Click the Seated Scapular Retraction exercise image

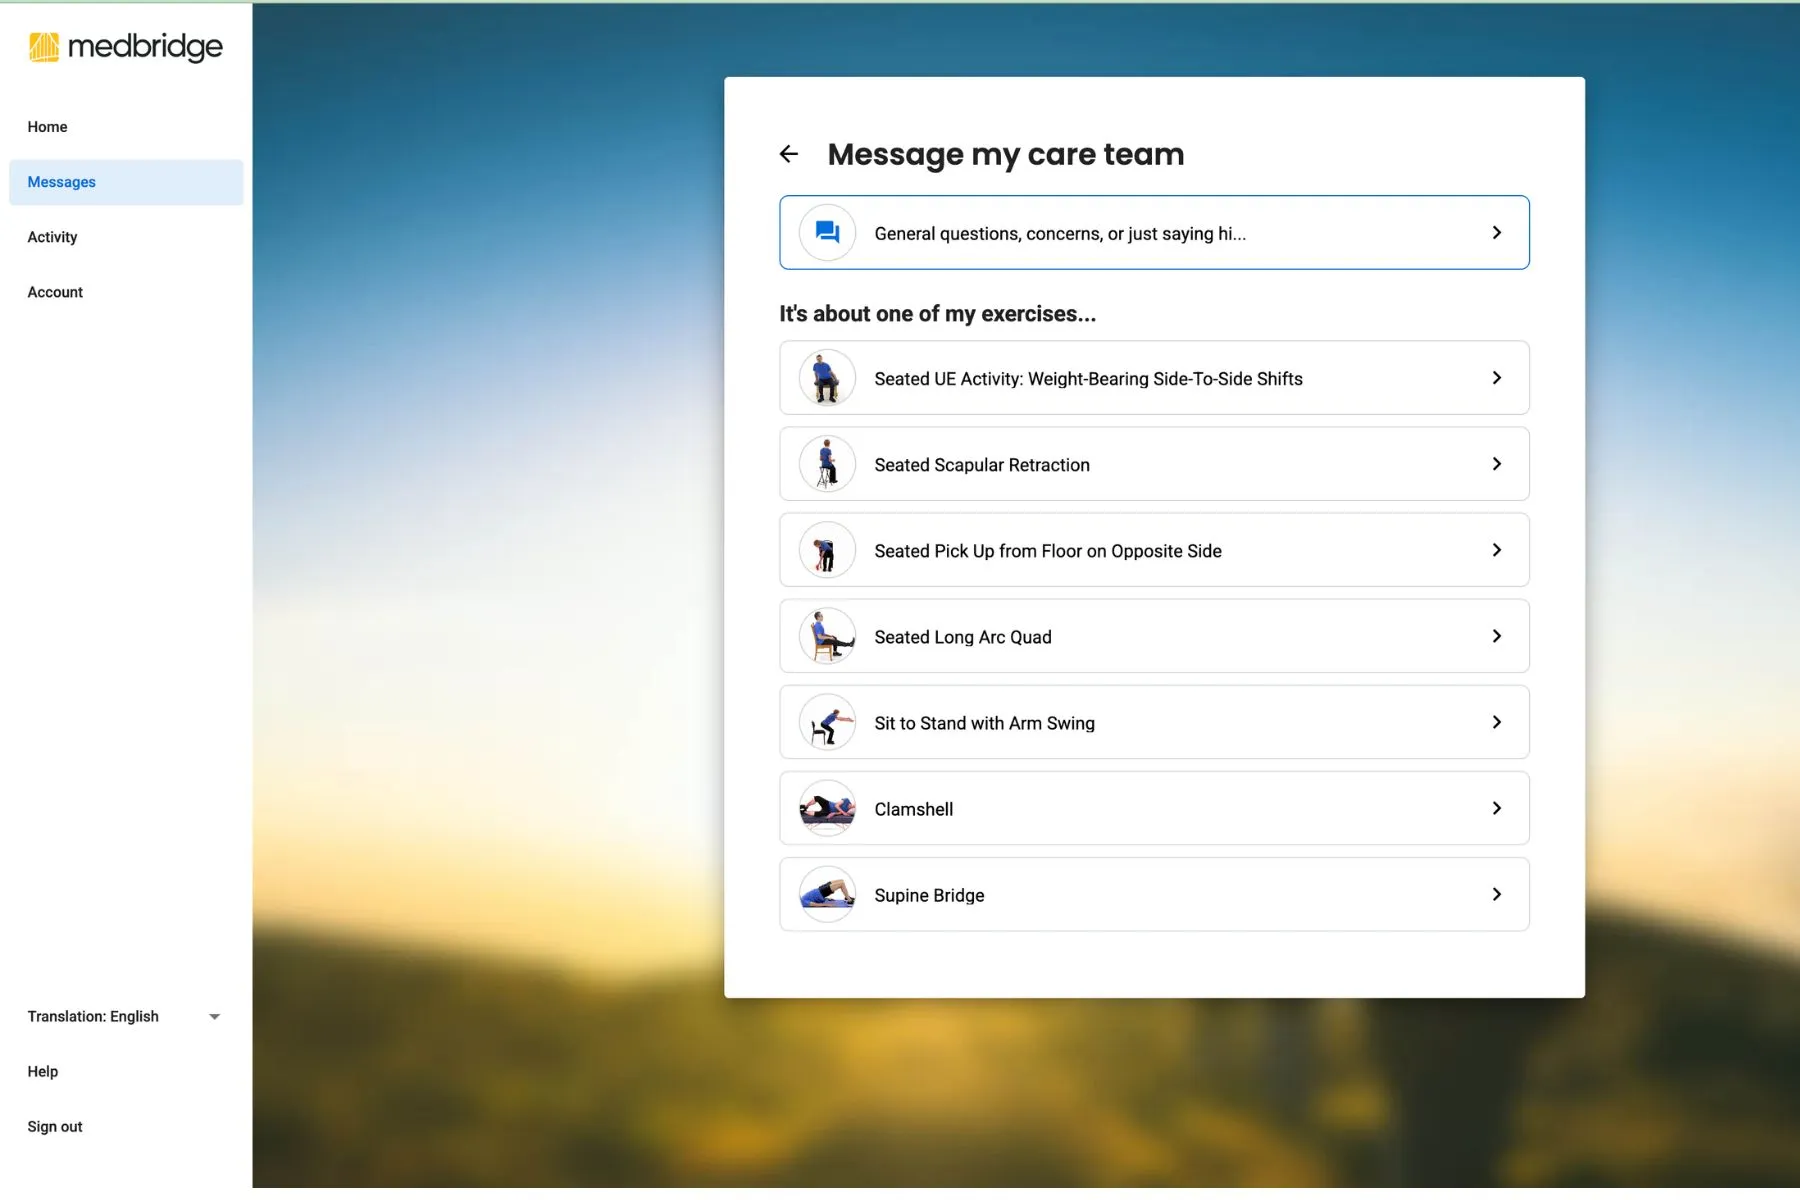(827, 464)
